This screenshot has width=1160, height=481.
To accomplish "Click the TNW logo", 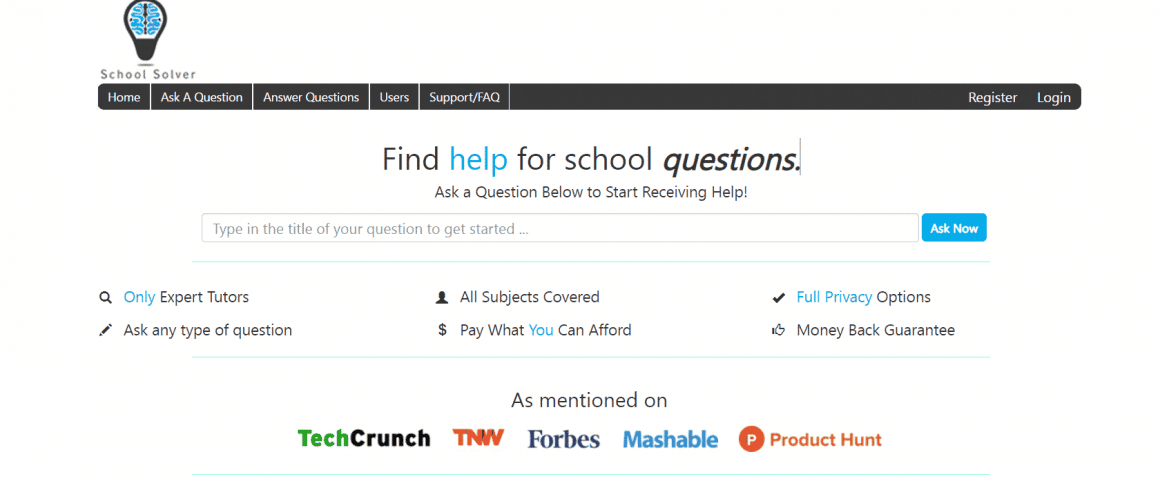I will tap(478, 438).
